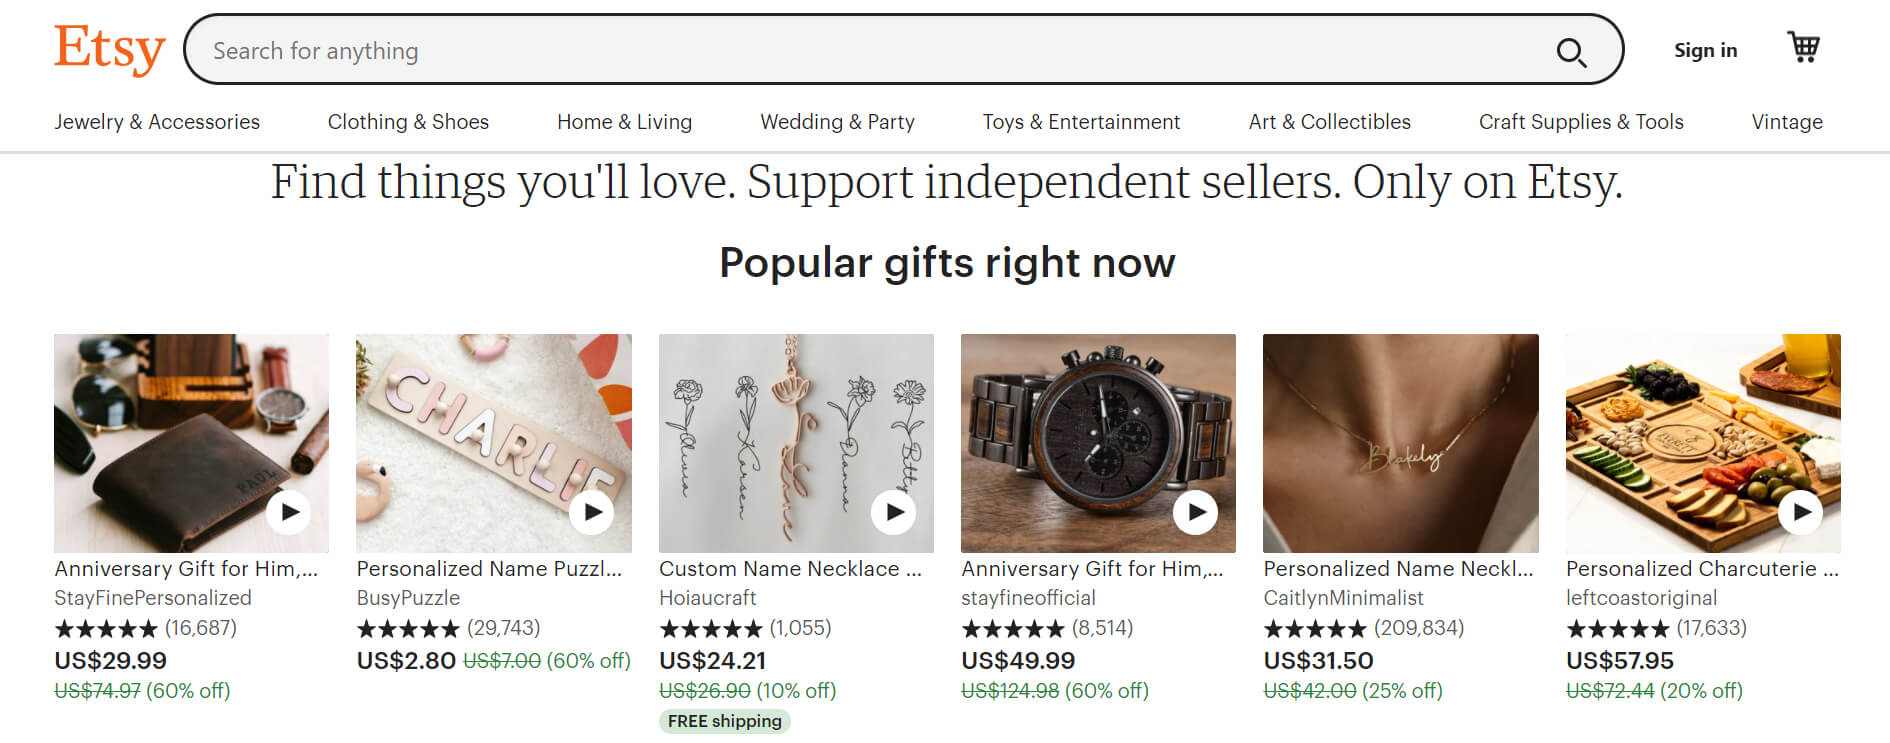The width and height of the screenshot is (1890, 743).
Task: Open Wedding & Party category
Action: coord(837,122)
